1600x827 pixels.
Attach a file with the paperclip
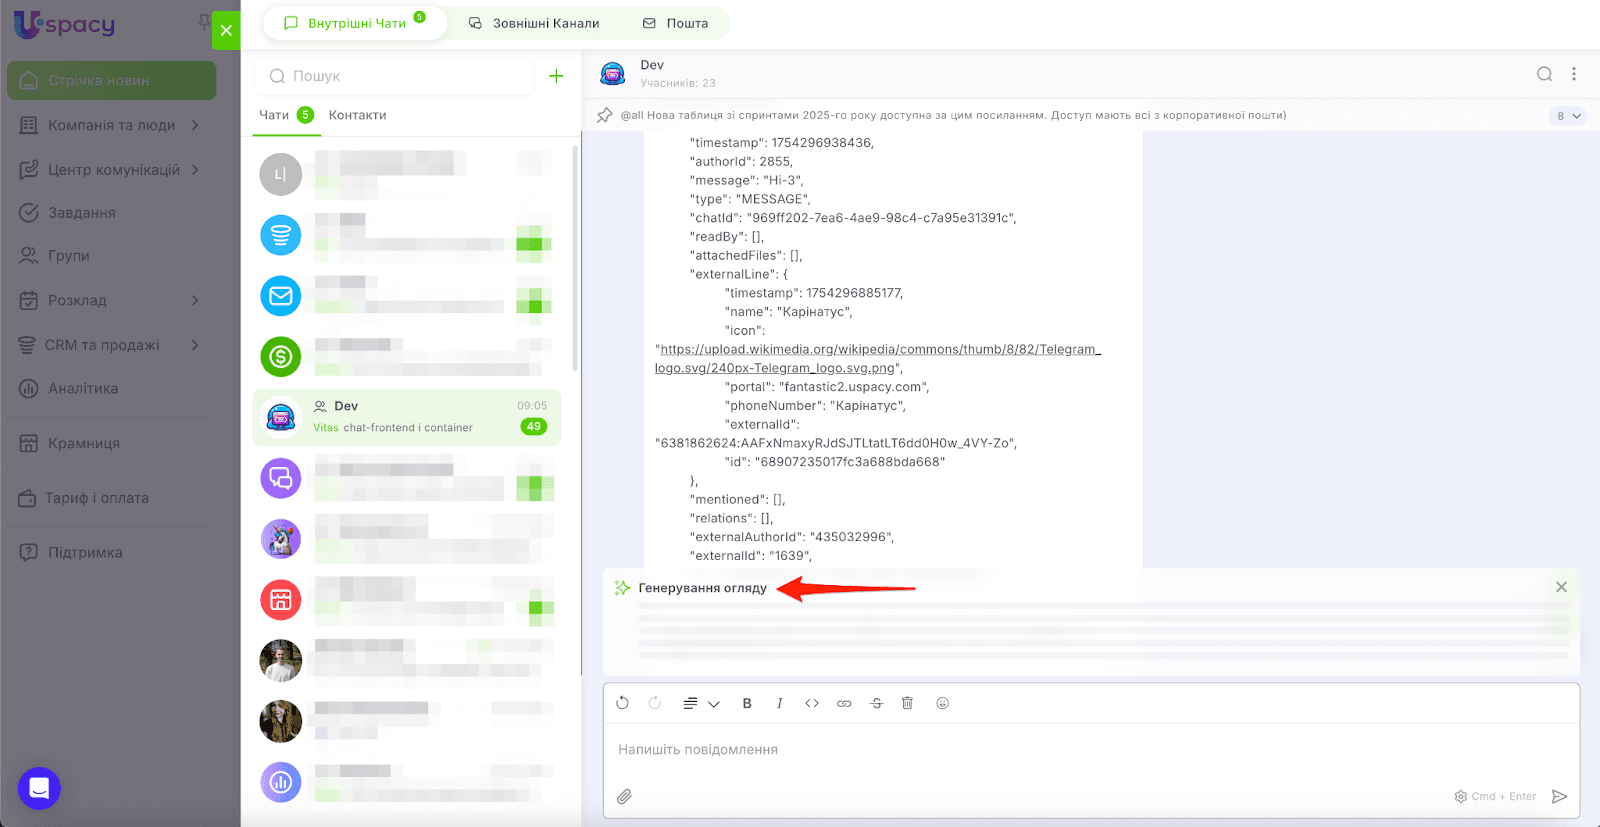[624, 796]
